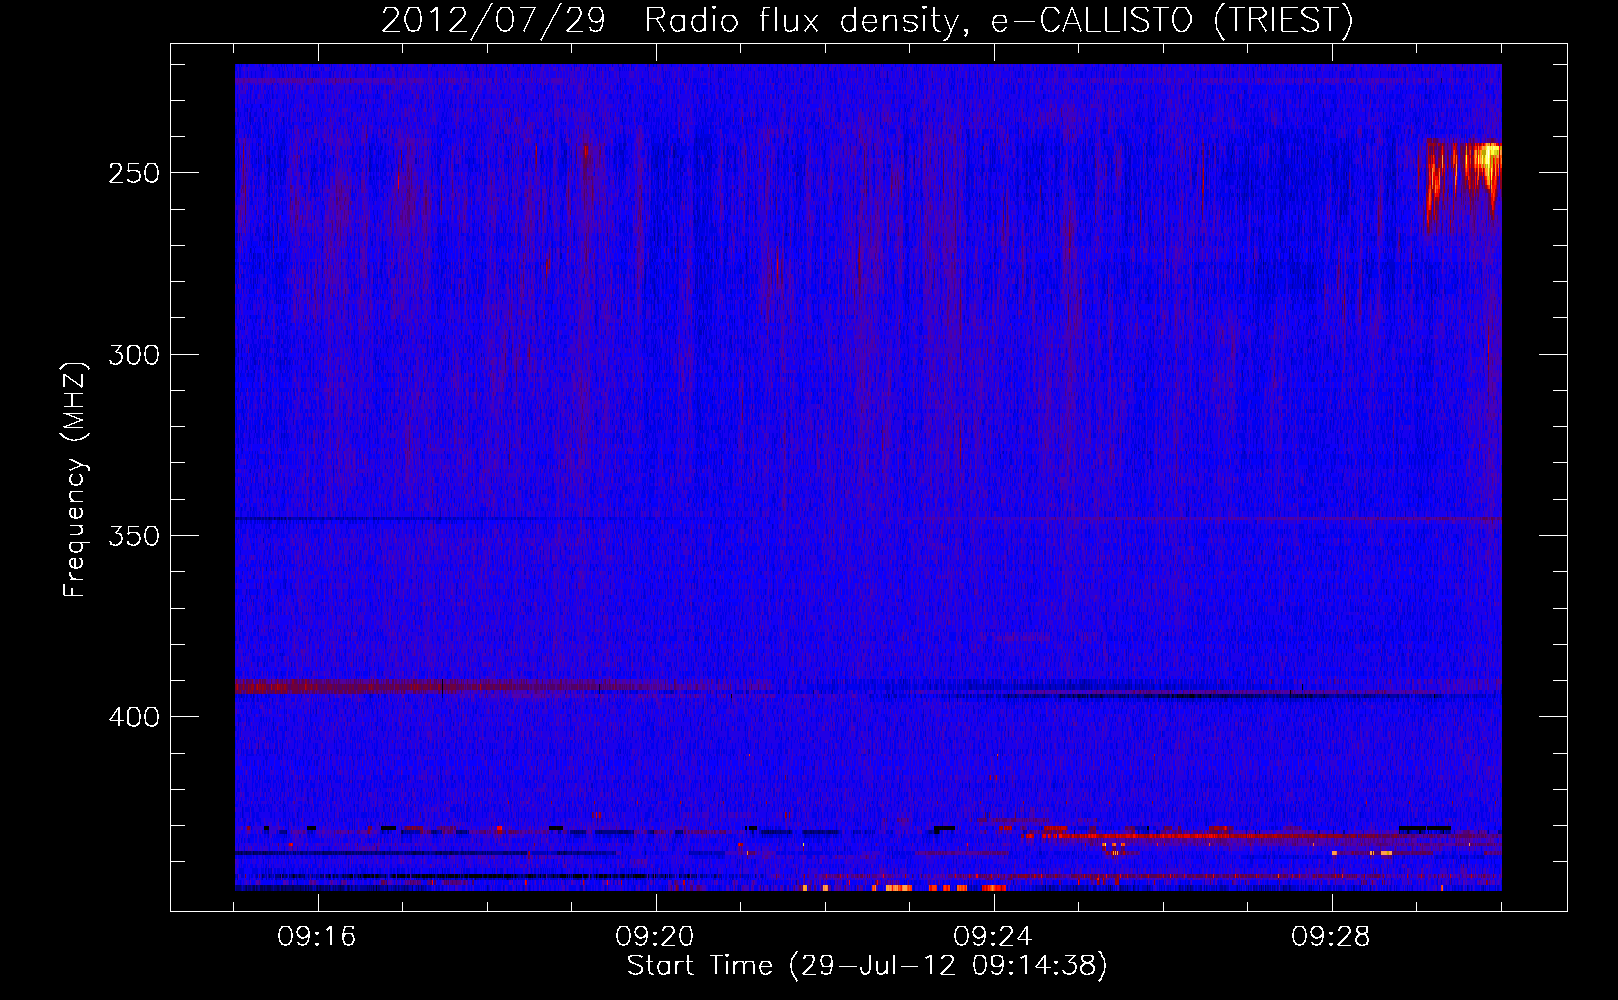The height and width of the screenshot is (1000, 1618).
Task: Click the 250 frequency tick label
Action: [134, 173]
